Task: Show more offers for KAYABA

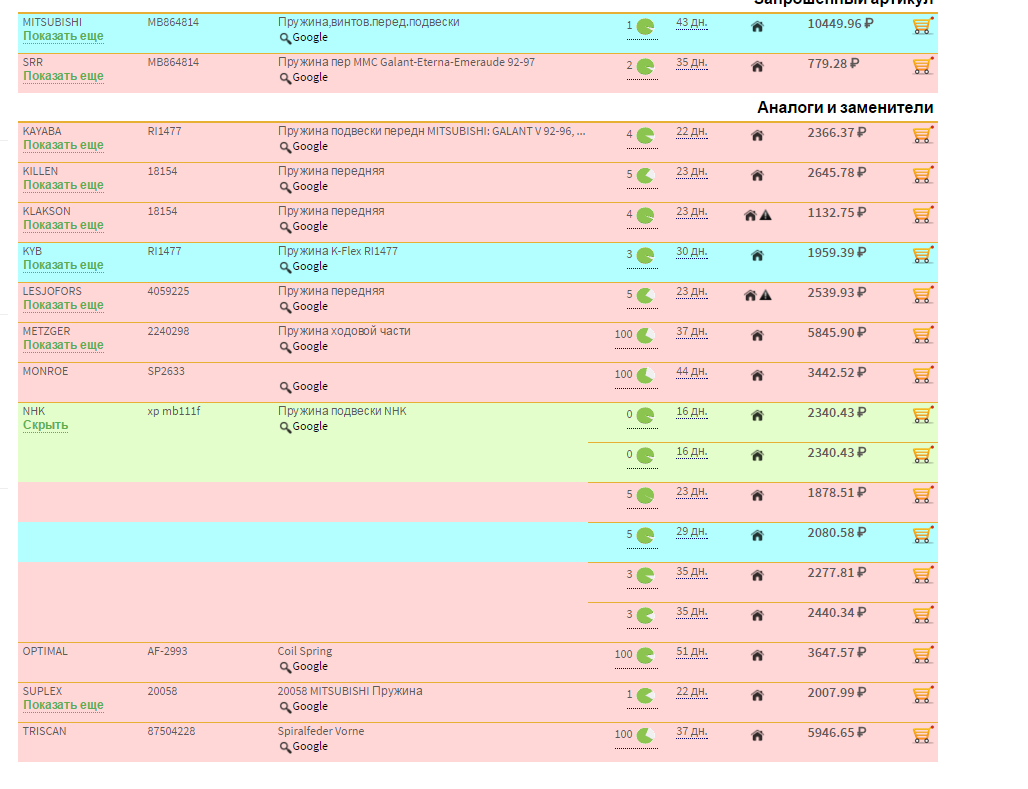Action: point(64,145)
